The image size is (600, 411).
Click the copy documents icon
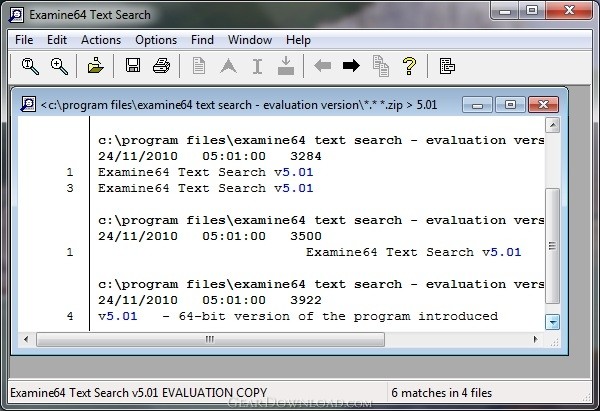pos(380,66)
